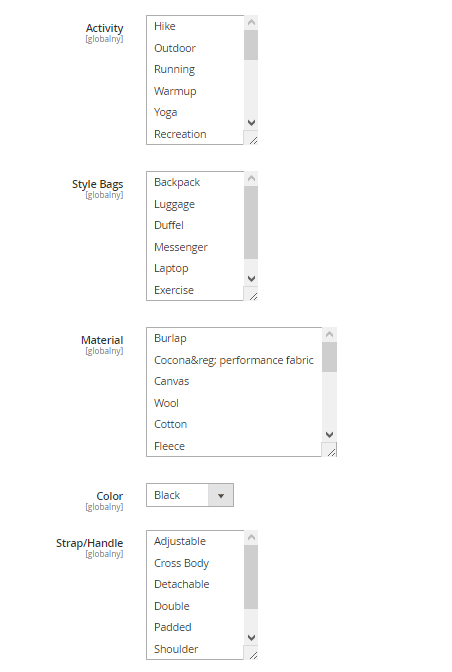Click the Activity list scroll-down arrow
Image resolution: width=452 pixels, height=672 pixels.
pos(251,123)
